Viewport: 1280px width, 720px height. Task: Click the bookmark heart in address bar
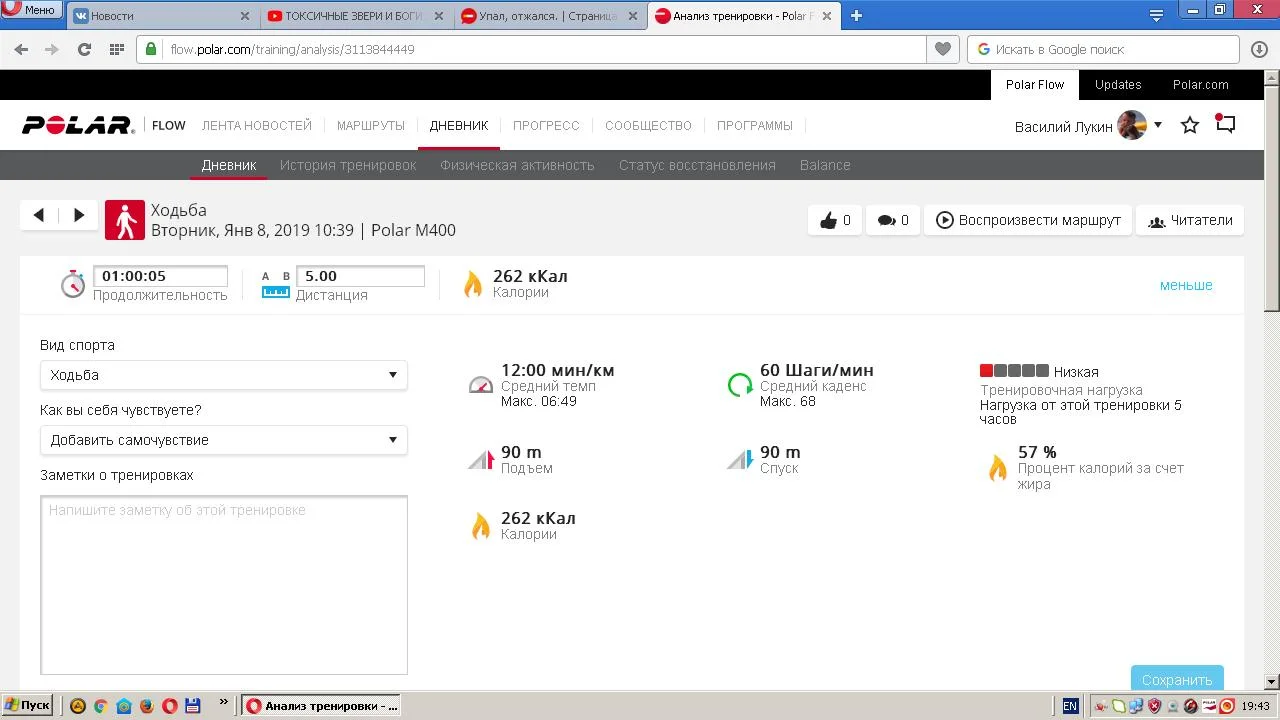pos(942,49)
